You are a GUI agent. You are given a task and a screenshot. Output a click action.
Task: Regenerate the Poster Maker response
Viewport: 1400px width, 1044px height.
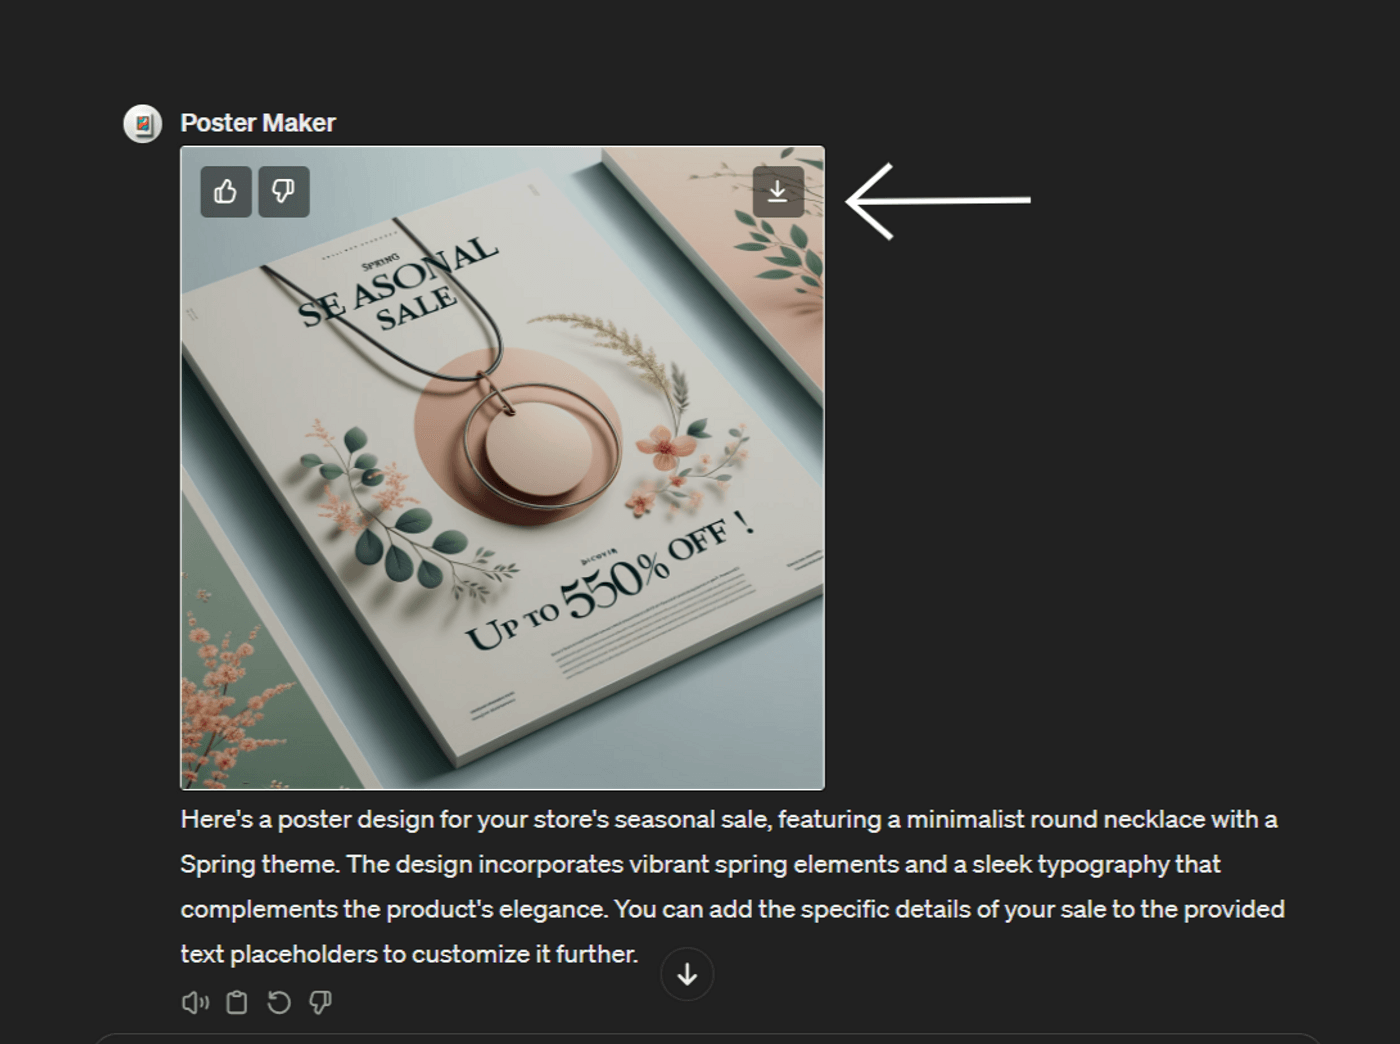point(279,1002)
